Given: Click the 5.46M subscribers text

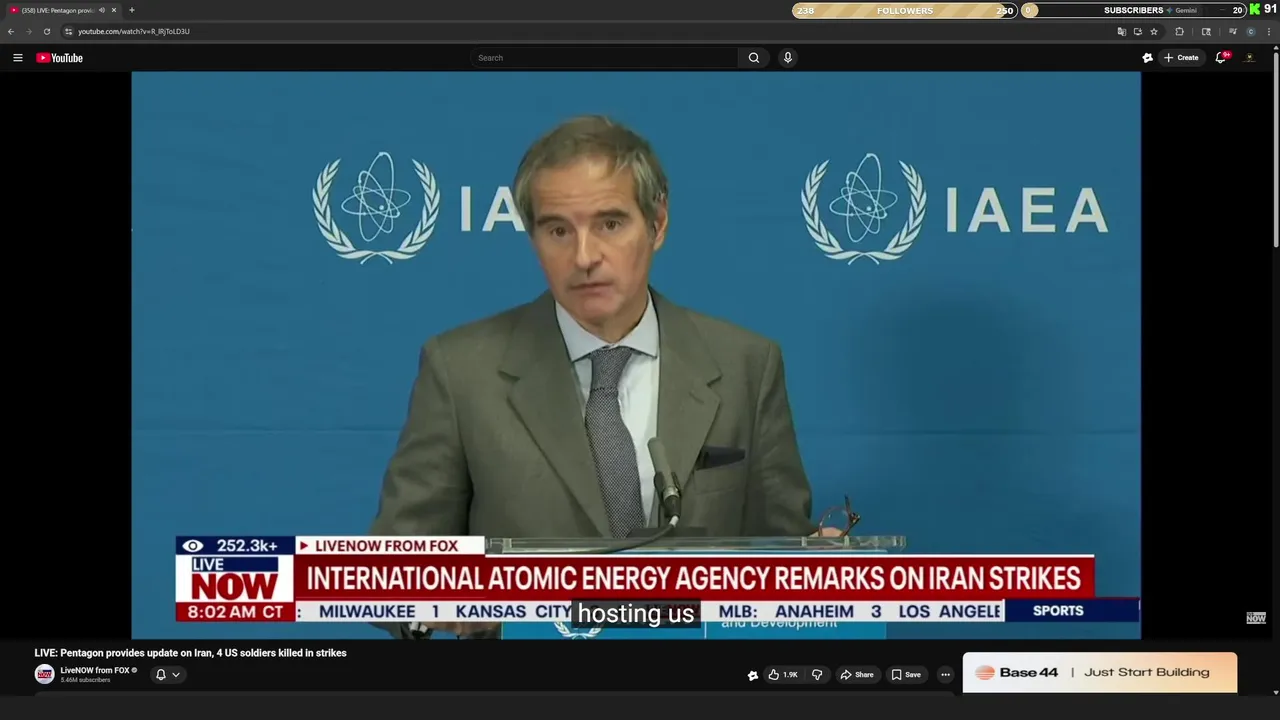Looking at the screenshot, I should pyautogui.click(x=85, y=681).
